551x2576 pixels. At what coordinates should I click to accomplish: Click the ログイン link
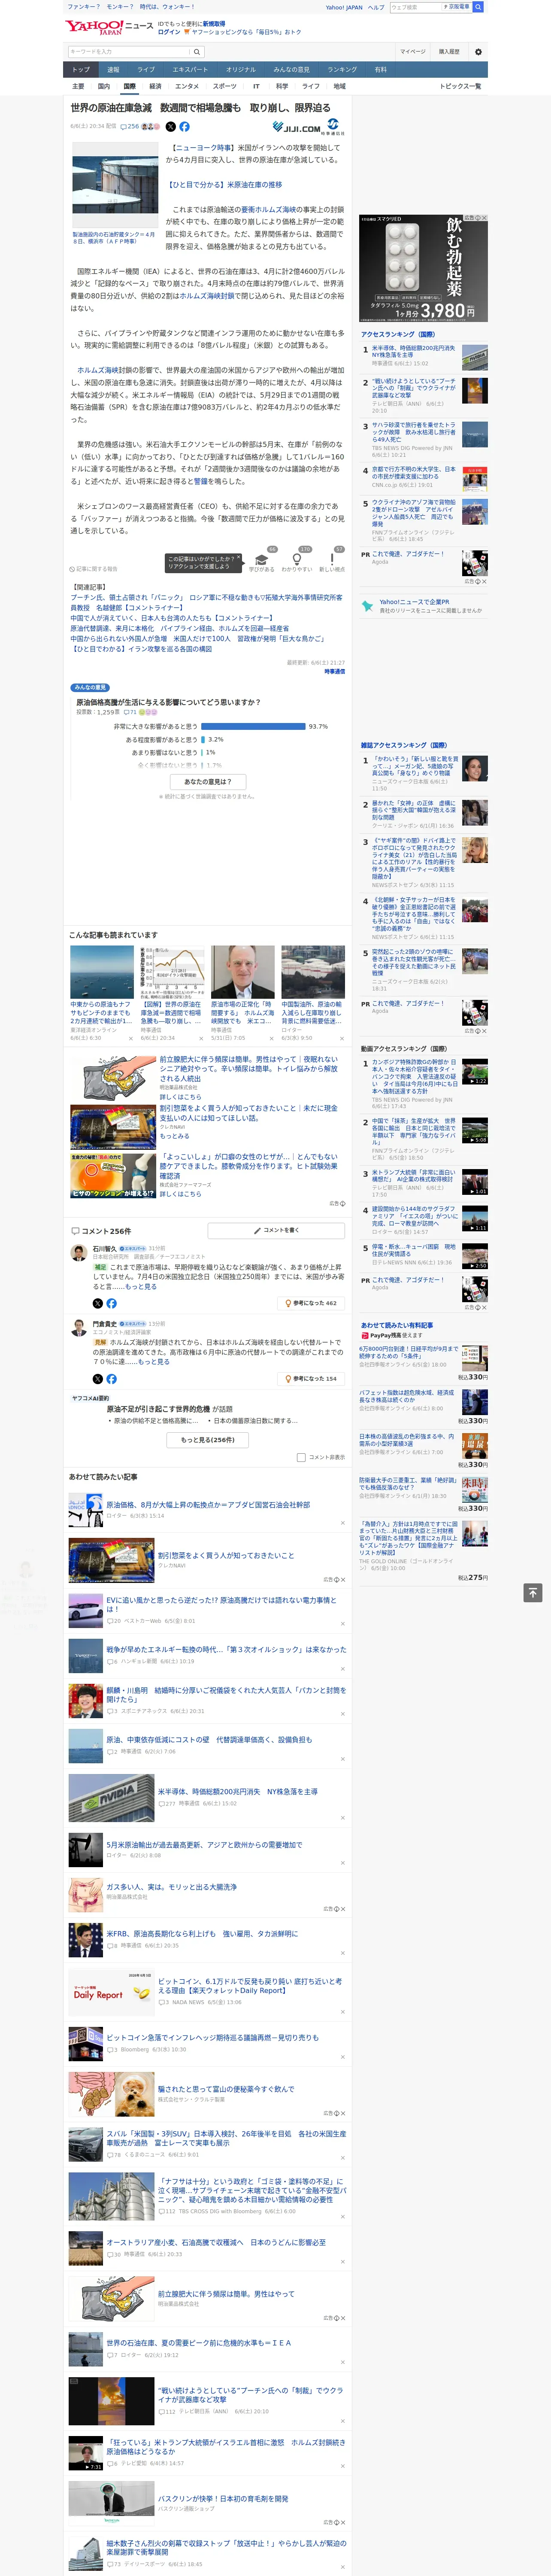pyautogui.click(x=169, y=32)
